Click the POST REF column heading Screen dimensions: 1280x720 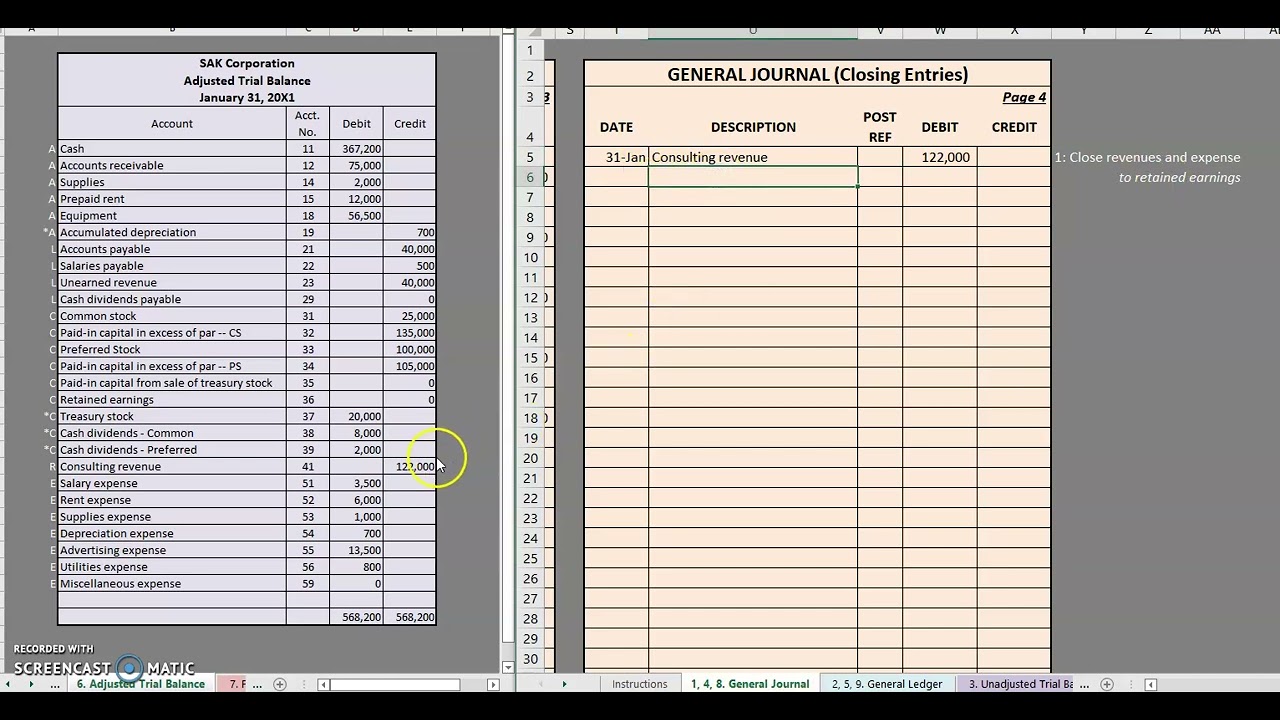coord(880,127)
